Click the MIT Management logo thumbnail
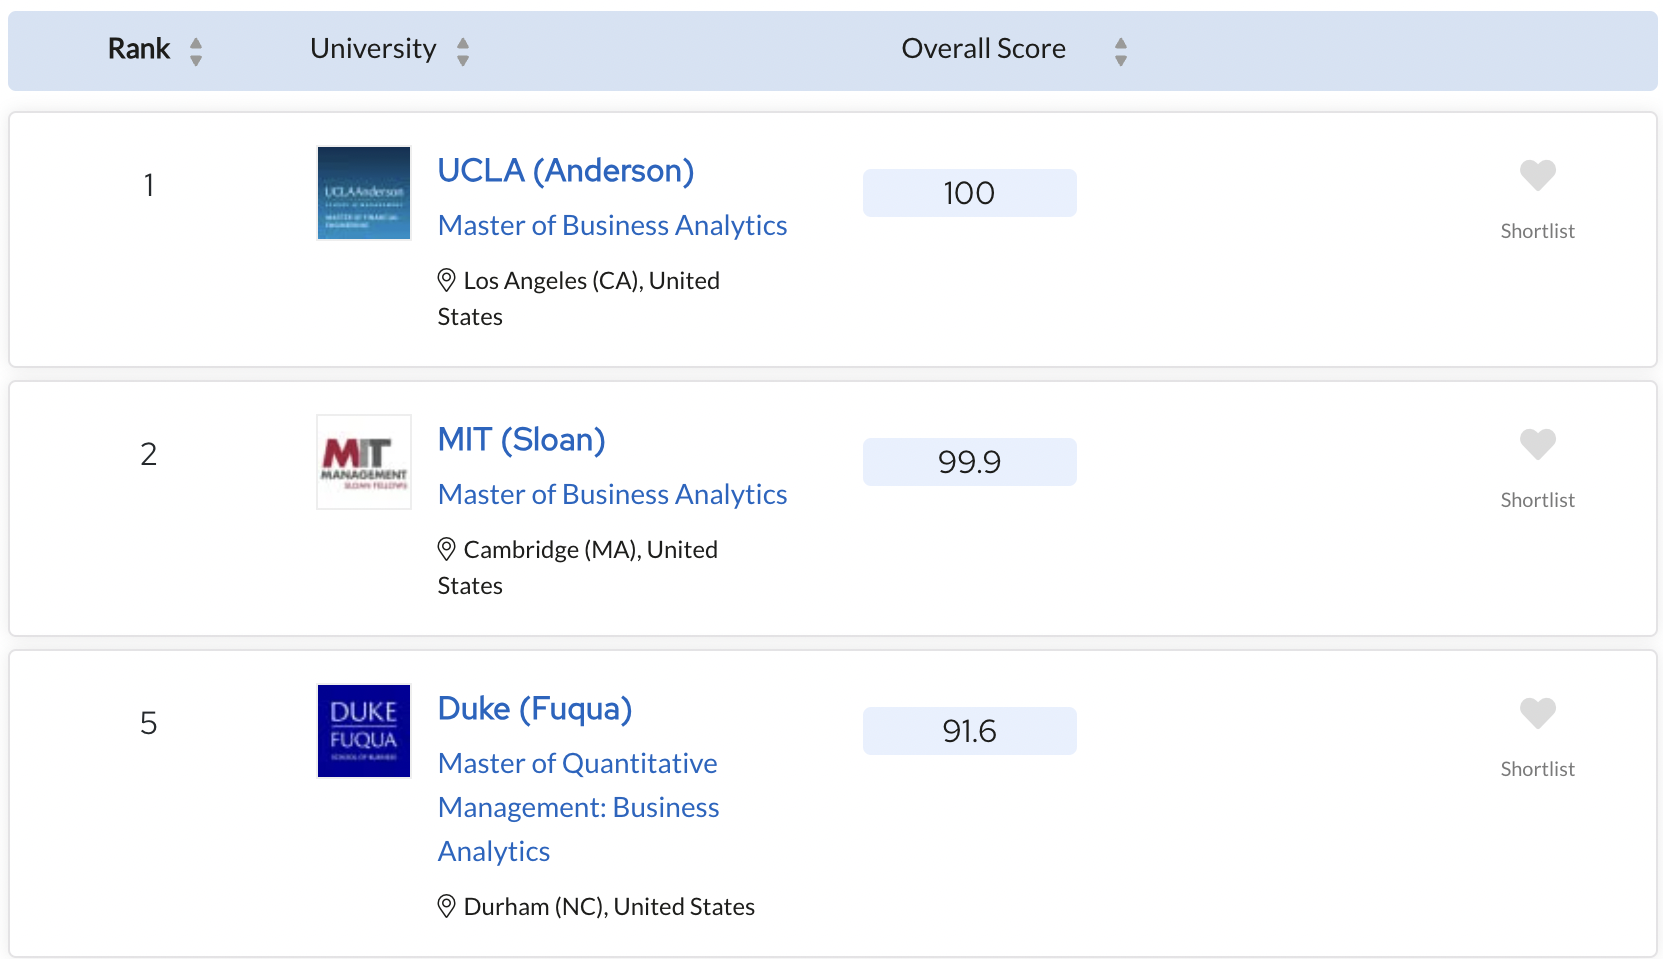Screen dimensions: 1663x959 coord(364,462)
